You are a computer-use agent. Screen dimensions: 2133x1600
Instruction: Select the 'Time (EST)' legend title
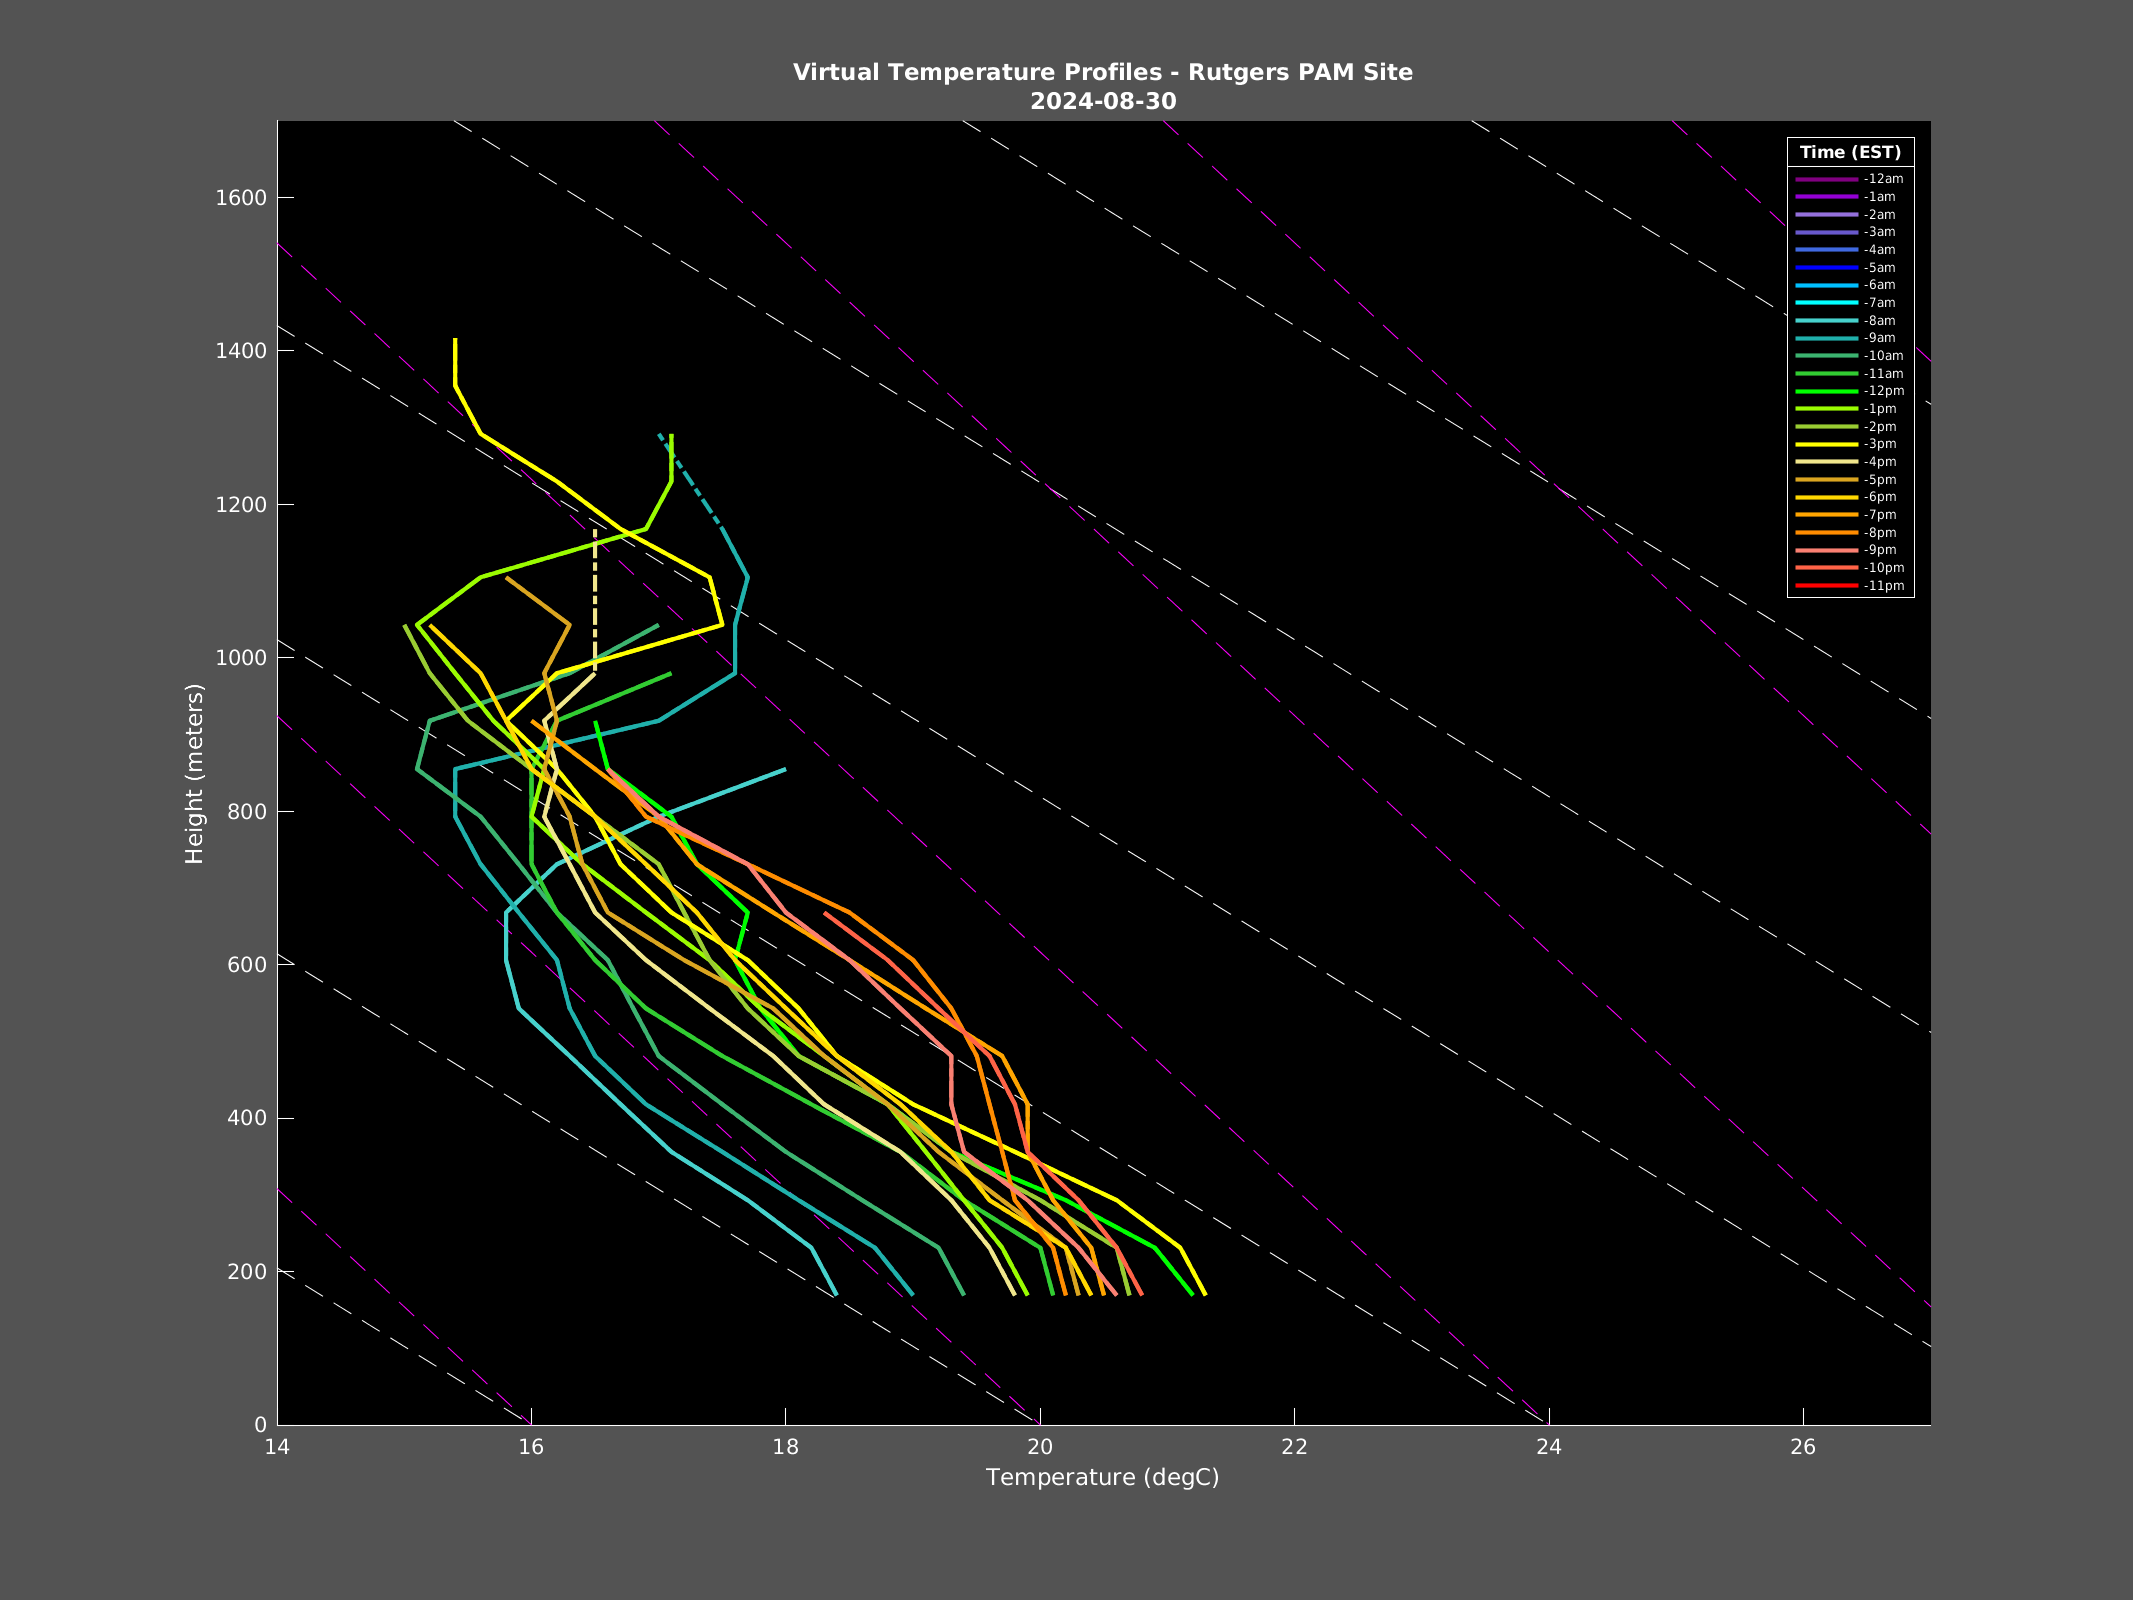(1850, 152)
